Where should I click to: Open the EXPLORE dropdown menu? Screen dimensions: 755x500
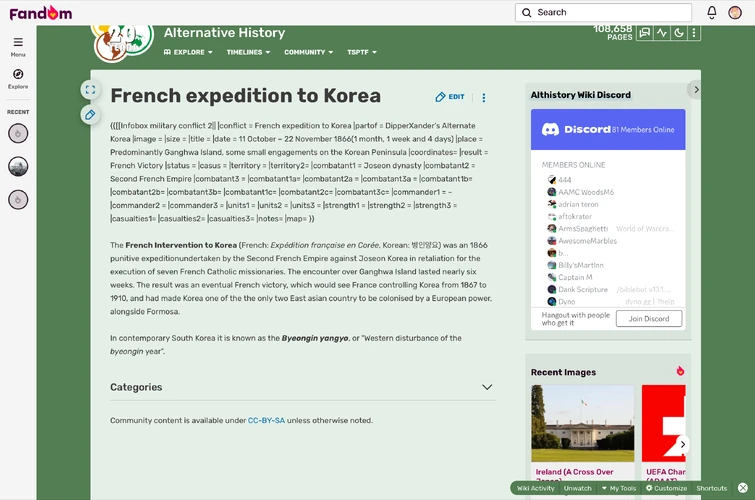(188, 52)
